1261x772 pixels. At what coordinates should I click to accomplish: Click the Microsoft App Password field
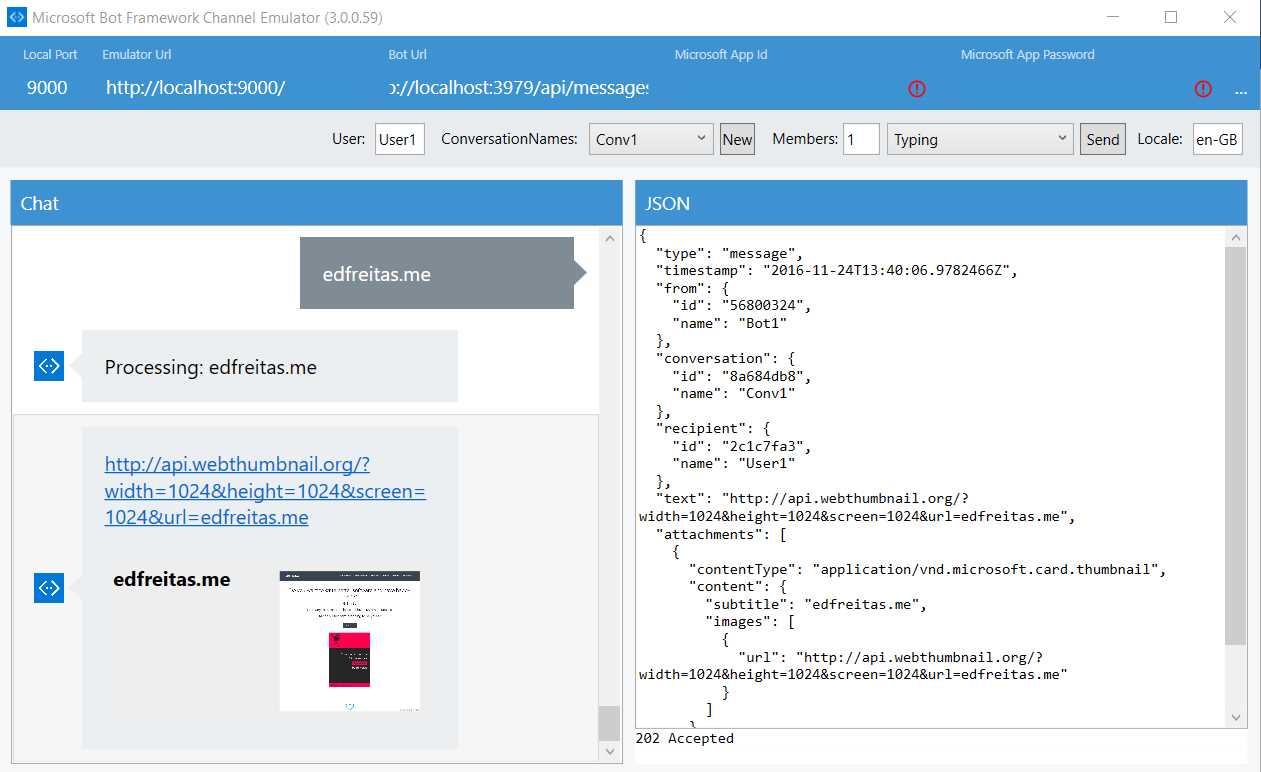click(x=1074, y=88)
